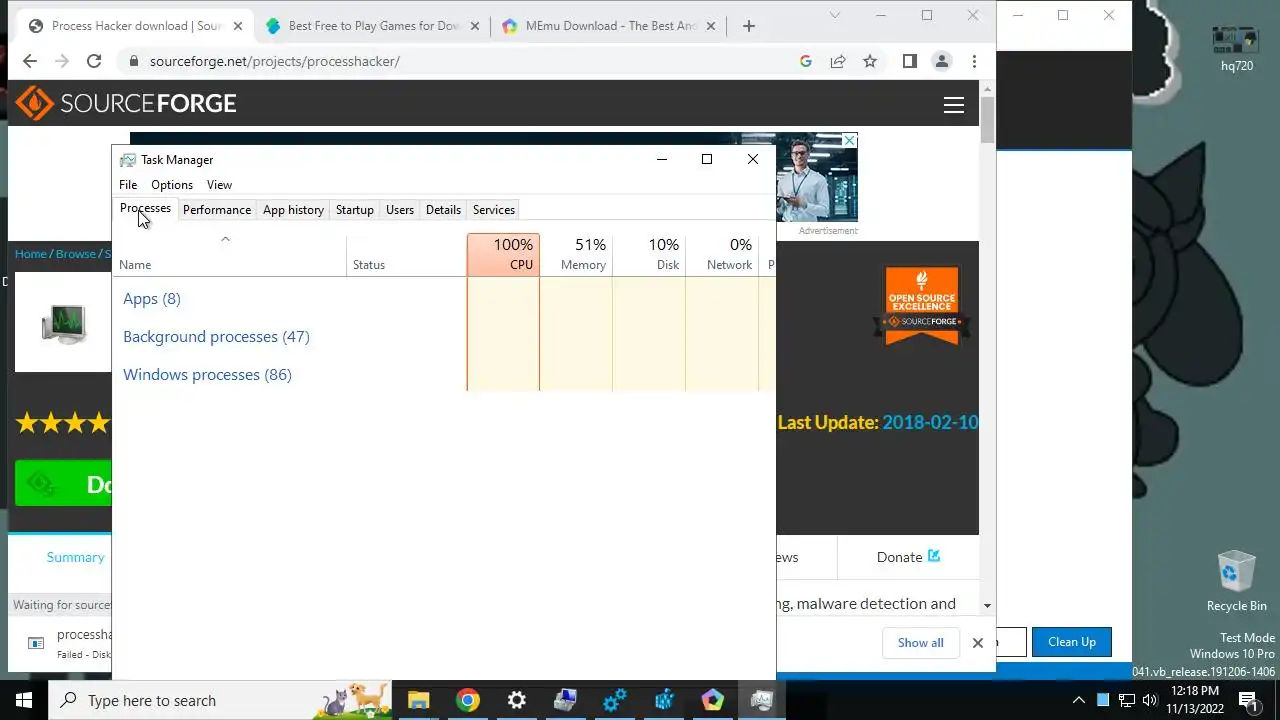1280x720 pixels.
Task: Open Task Manager File menu
Action: point(128,185)
